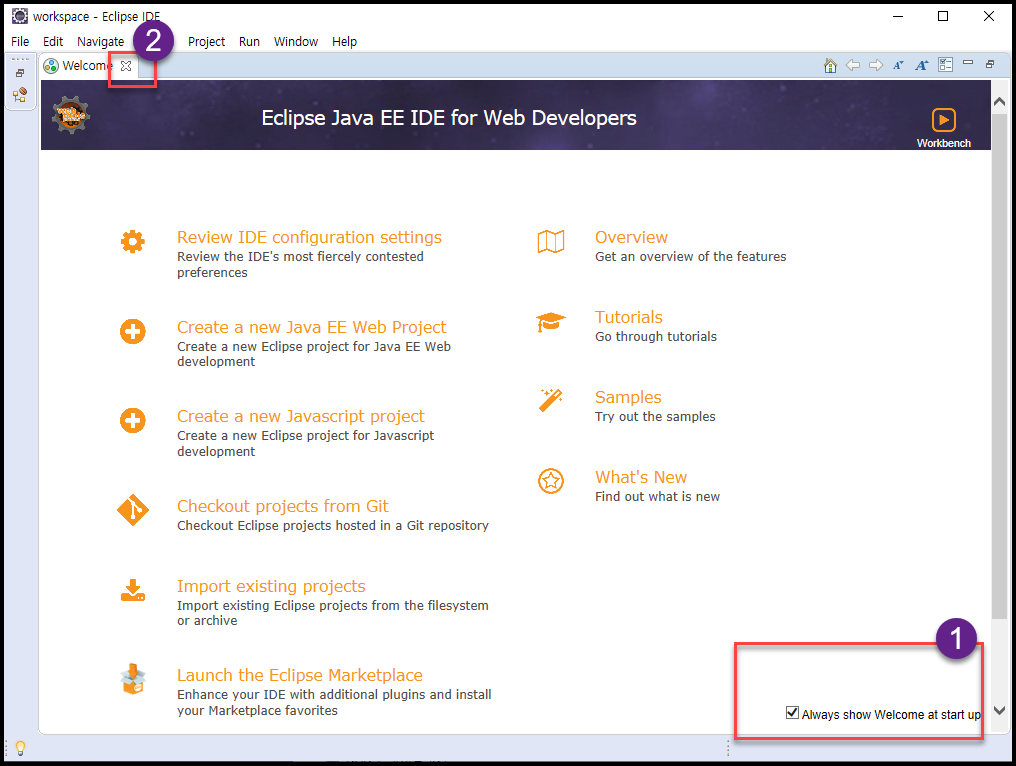Maximize the Eclipse IDE window
Image resolution: width=1016 pixels, height=766 pixels.
pyautogui.click(x=943, y=16)
